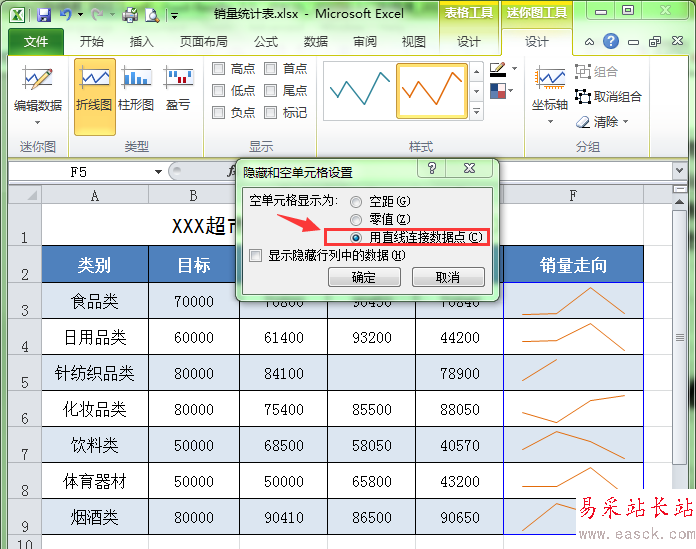Expand the Edit Data dropdown arrow
Image resolution: width=696 pixels, height=549 pixels.
coord(38,122)
